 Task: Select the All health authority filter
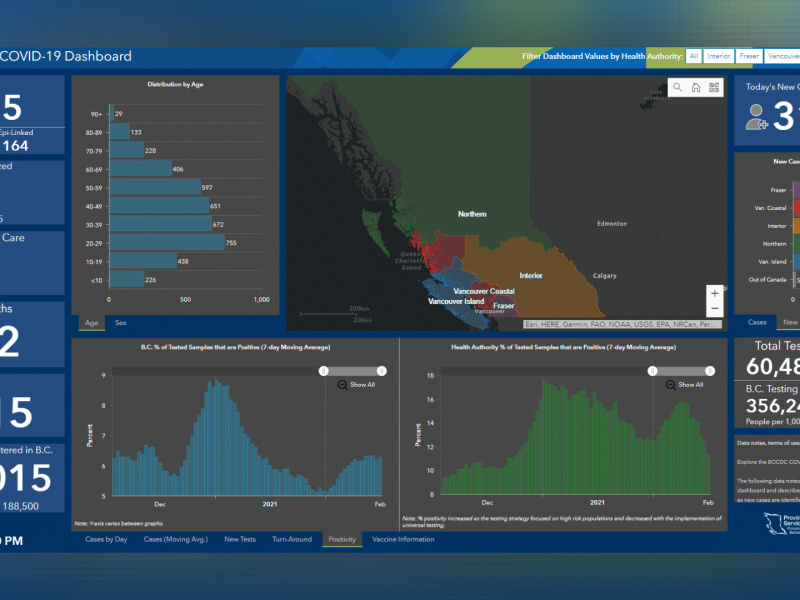point(692,57)
